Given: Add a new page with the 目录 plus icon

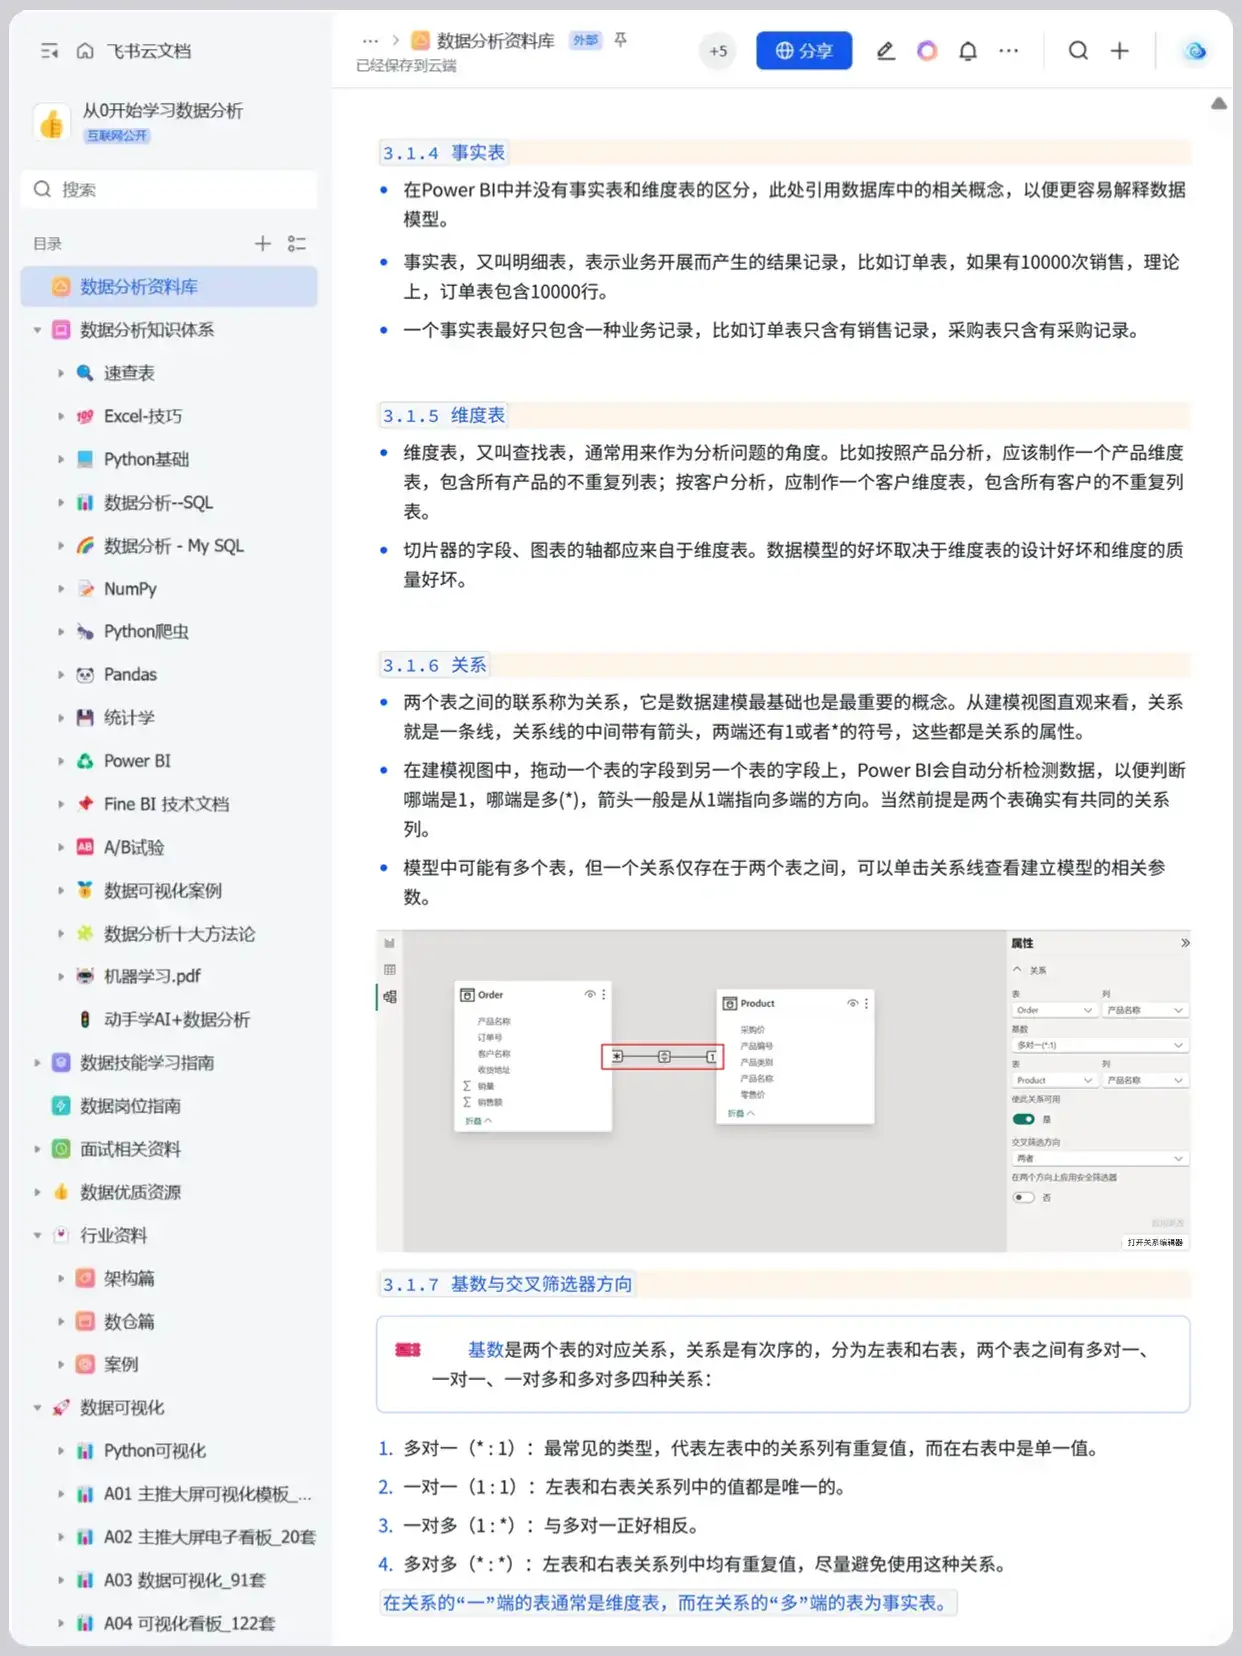Looking at the screenshot, I should [x=262, y=243].
